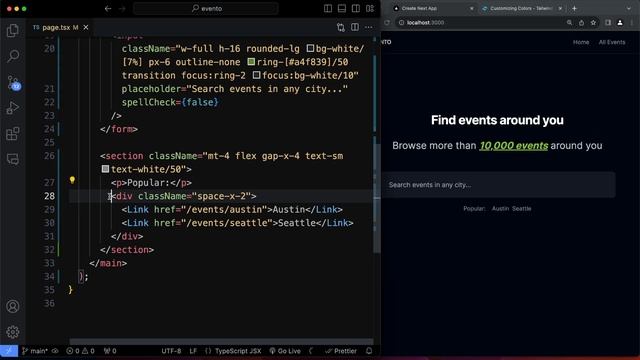Toggle the bottom panel in VS Code

click(342, 9)
